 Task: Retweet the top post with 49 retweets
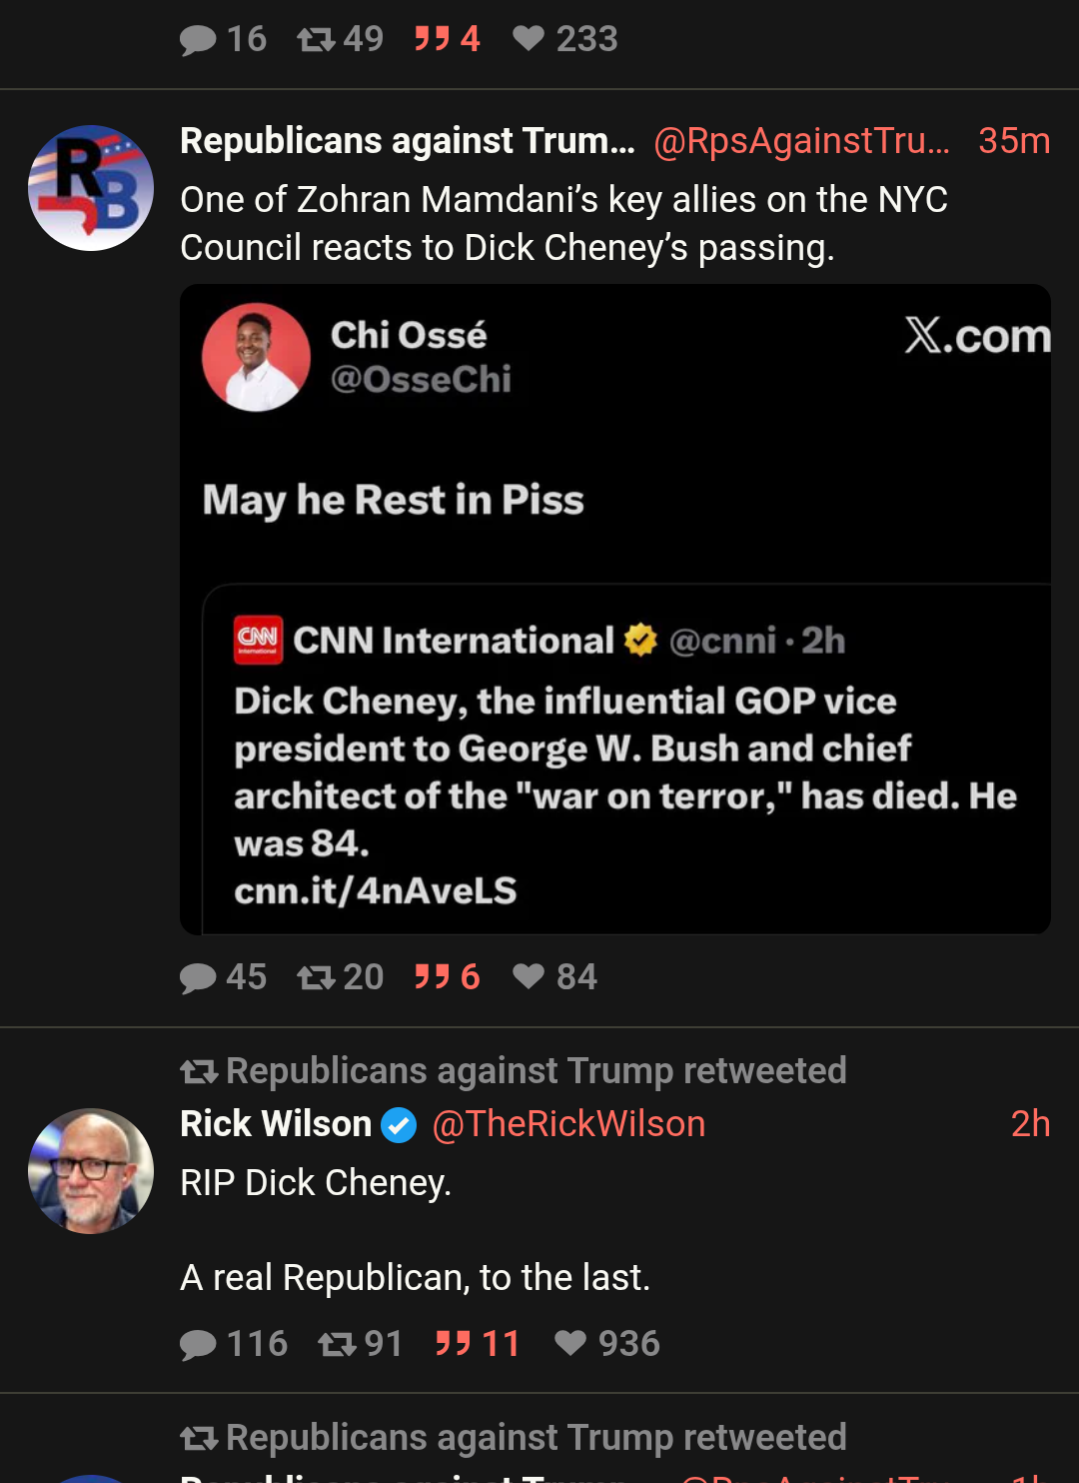coord(316,39)
